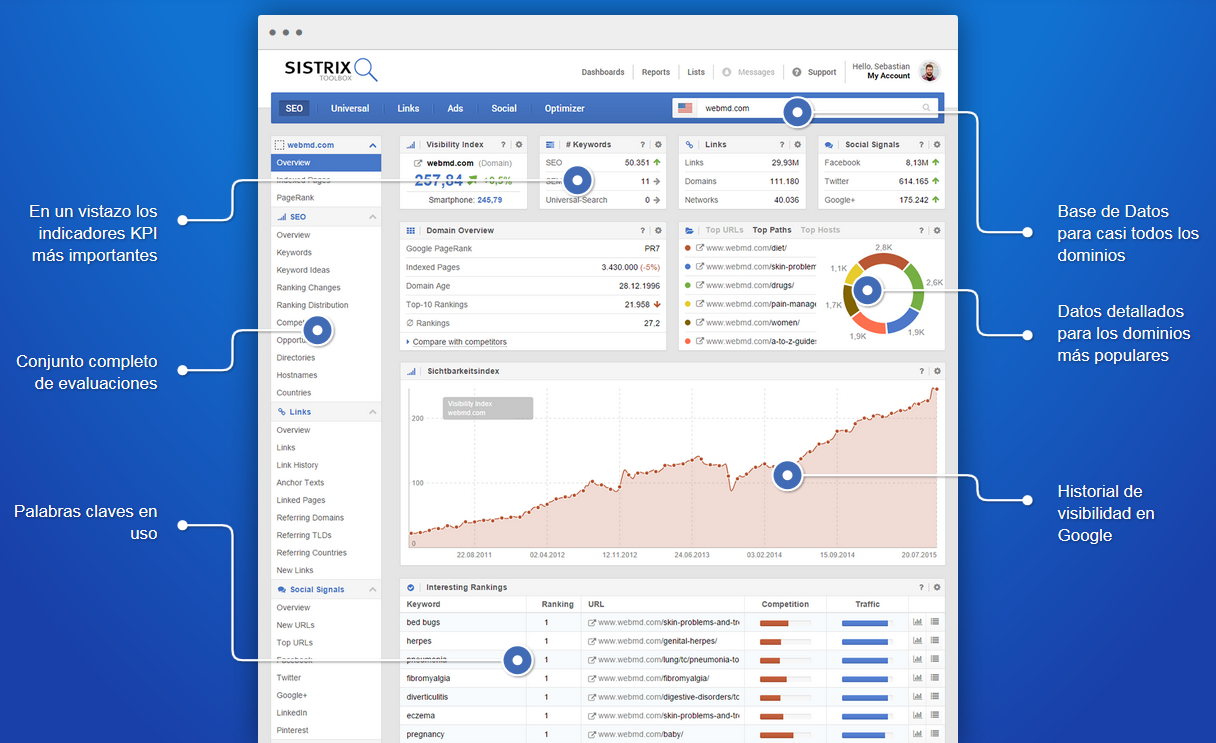
Task: Click the Smartphone value 245,79
Action: pyautogui.click(x=490, y=200)
